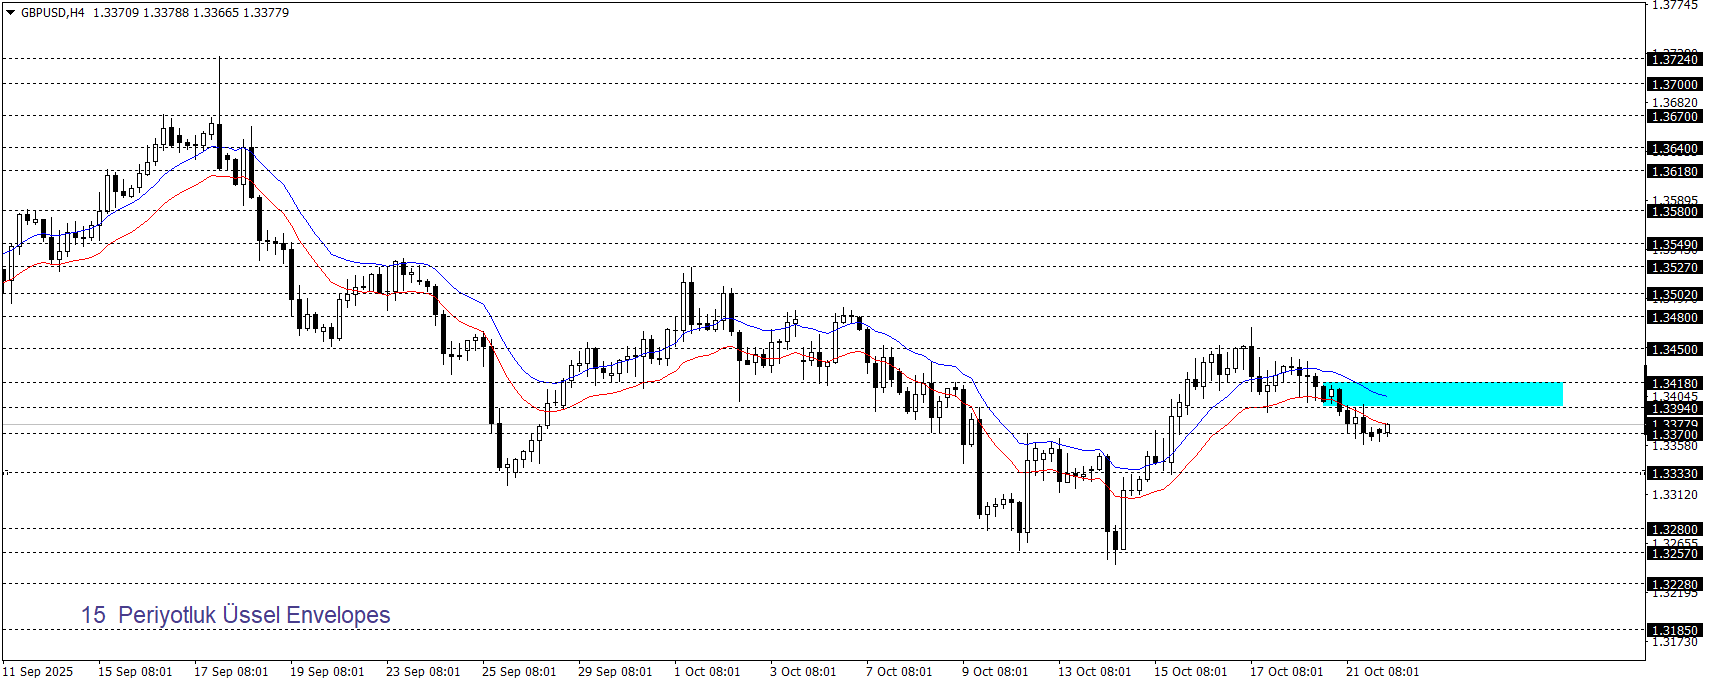Click the 1.37240 price level label
The height and width of the screenshot is (684, 1709).
1674,60
